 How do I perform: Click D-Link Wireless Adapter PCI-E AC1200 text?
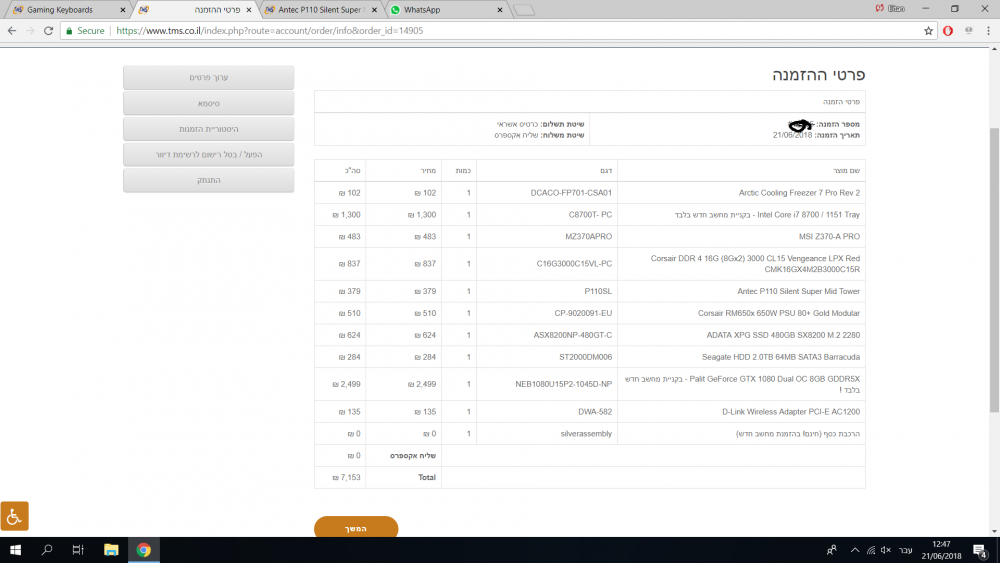click(x=791, y=412)
